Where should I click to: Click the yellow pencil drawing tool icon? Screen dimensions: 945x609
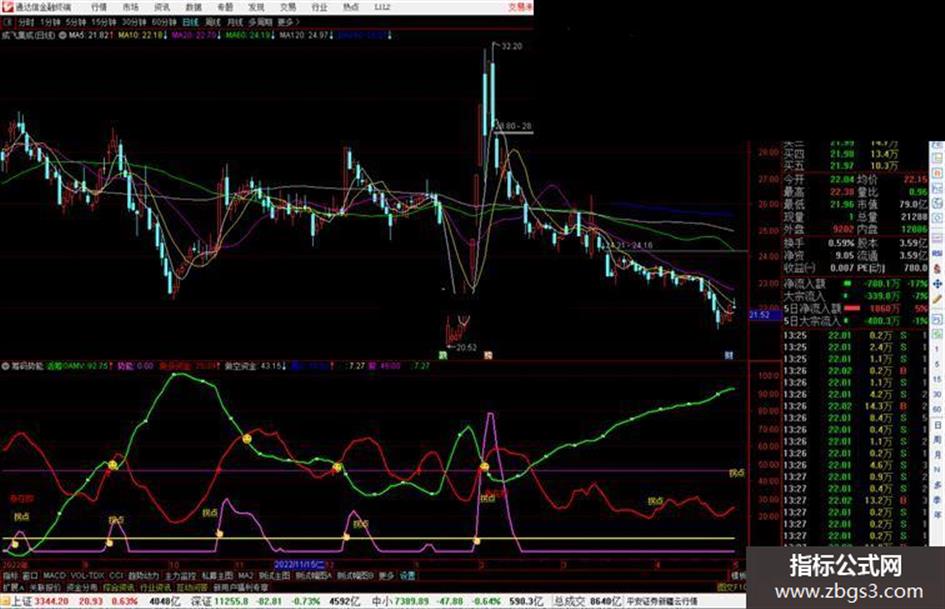937,299
